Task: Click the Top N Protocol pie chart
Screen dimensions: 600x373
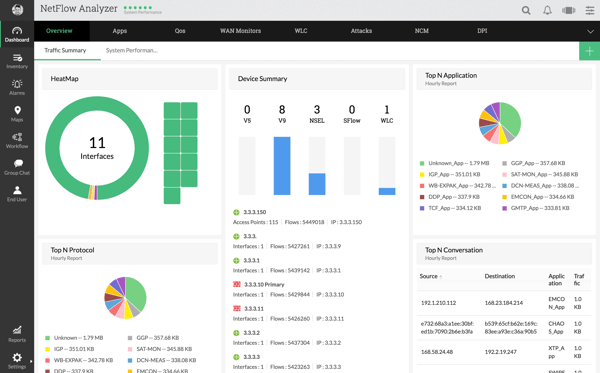Action: 125,298
